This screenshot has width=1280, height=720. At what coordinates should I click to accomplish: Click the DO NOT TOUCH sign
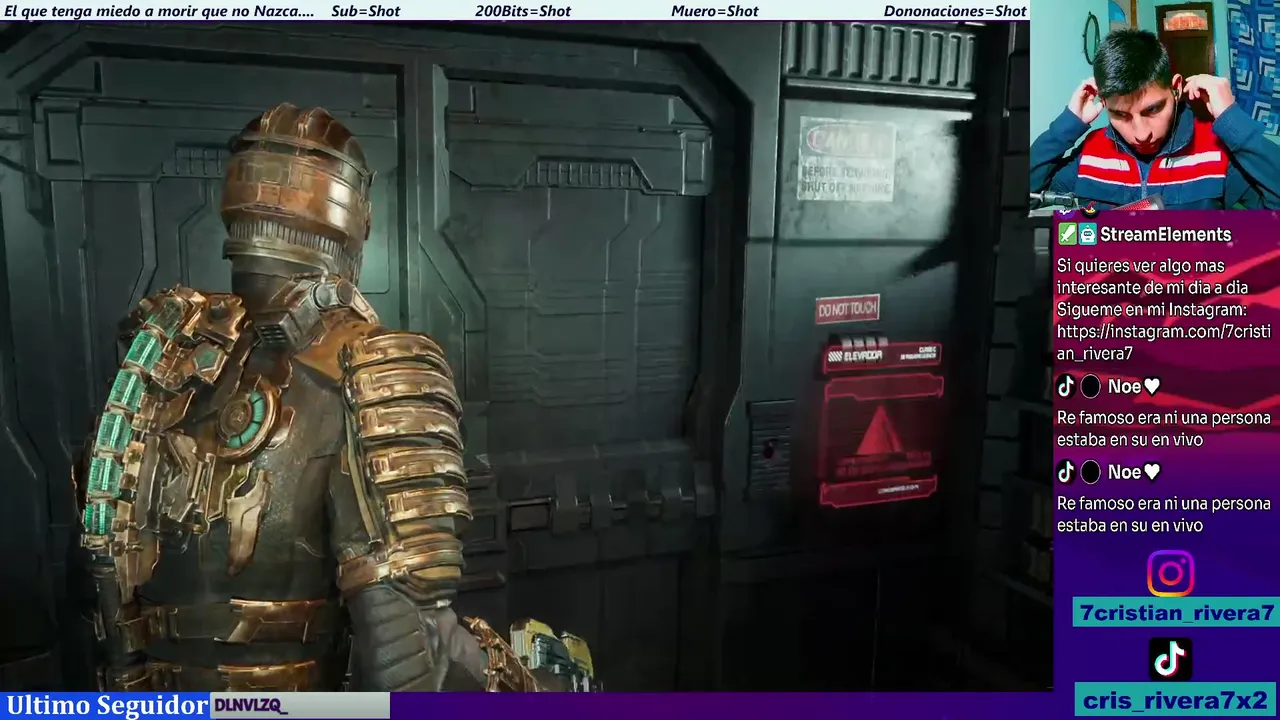click(x=848, y=310)
